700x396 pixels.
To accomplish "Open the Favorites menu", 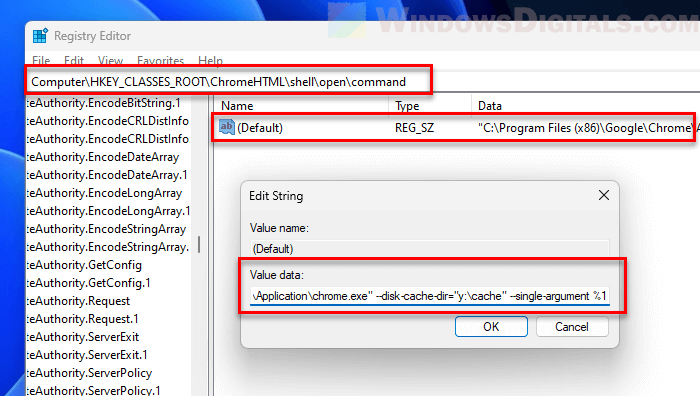I will click(x=160, y=60).
